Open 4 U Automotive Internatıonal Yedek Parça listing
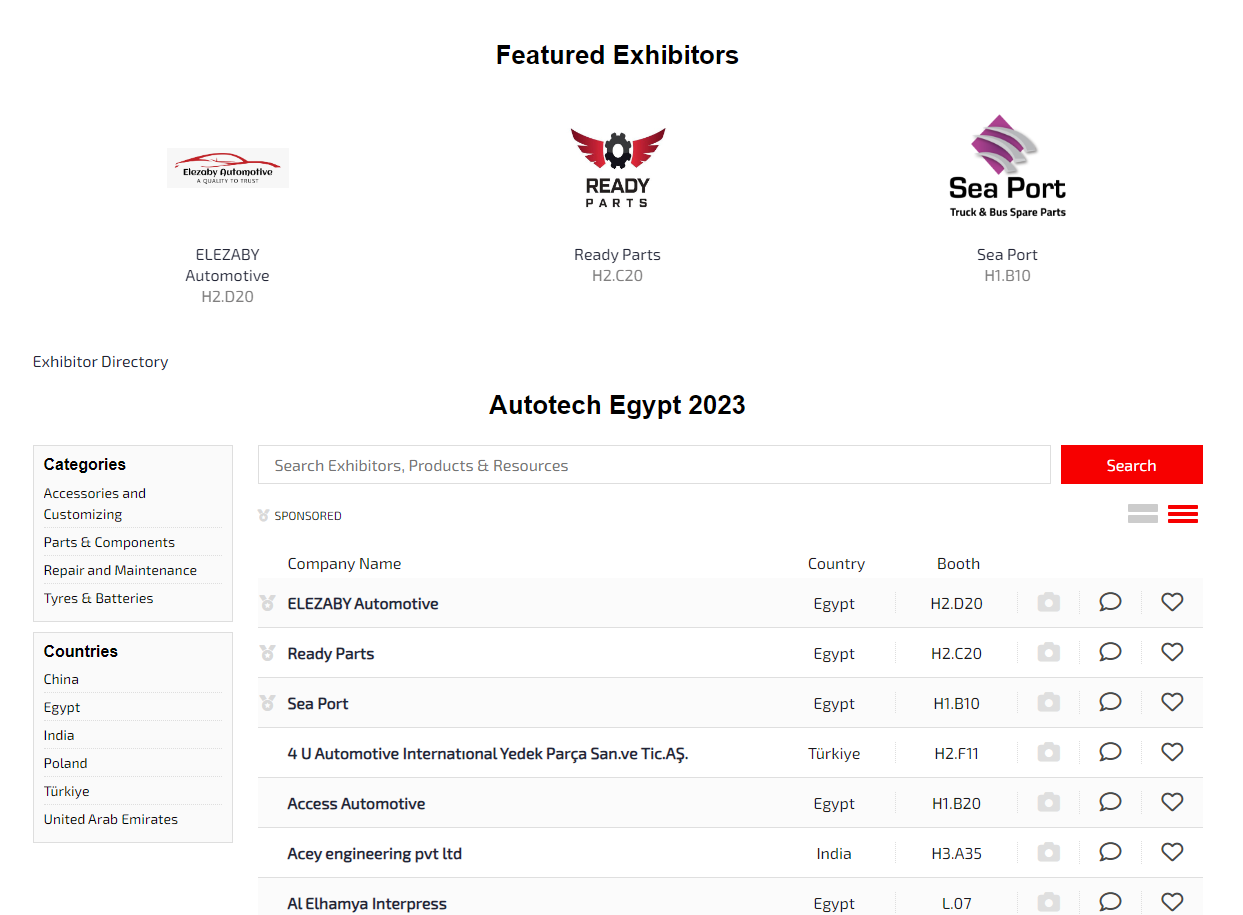Screen dimensions: 1243x915 tap(488, 753)
